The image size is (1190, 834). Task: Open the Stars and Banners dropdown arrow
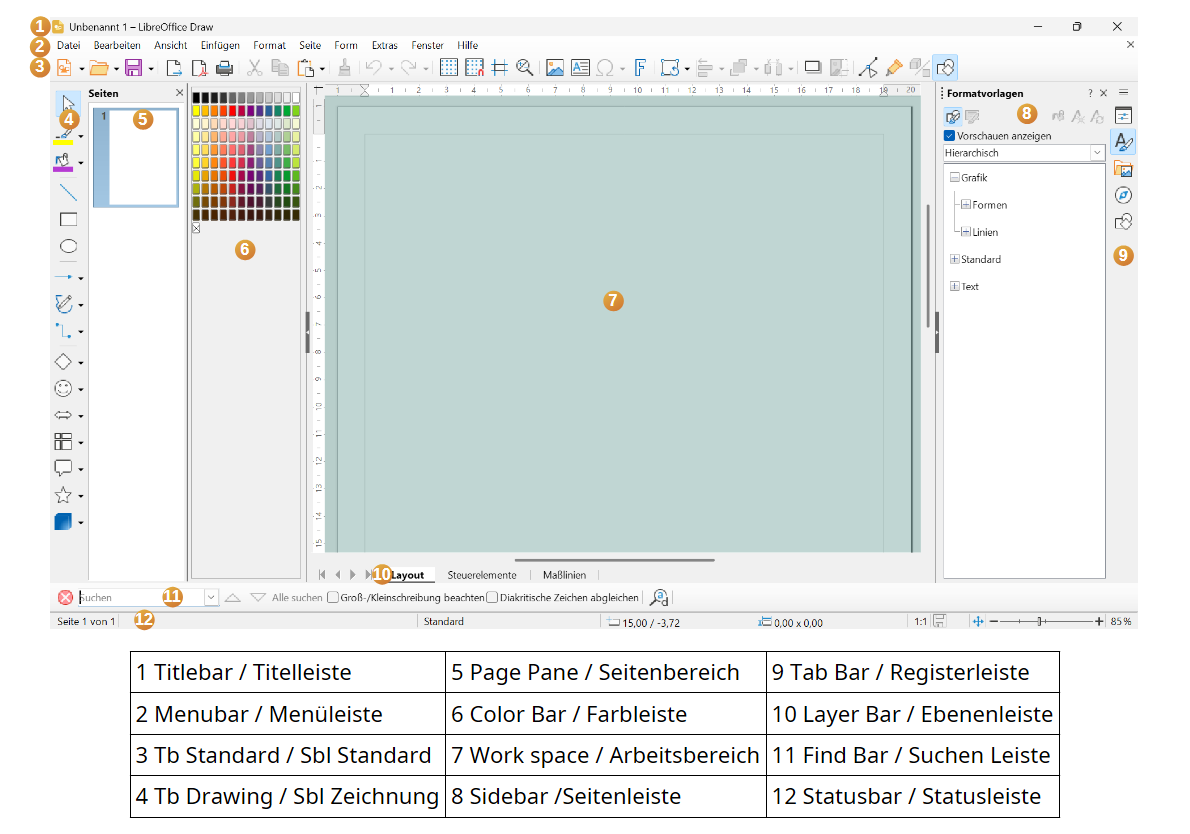click(81, 496)
